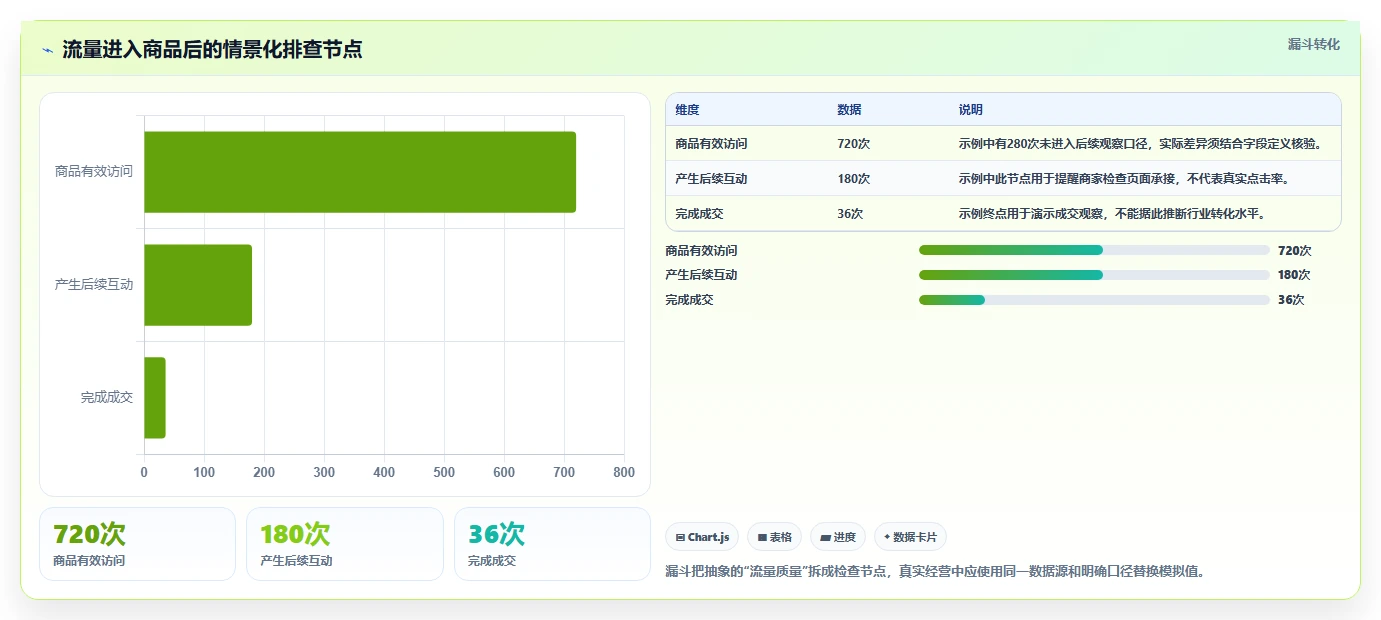Open the Chart.js chip
The height and width of the screenshot is (620, 1381).
(x=702, y=537)
